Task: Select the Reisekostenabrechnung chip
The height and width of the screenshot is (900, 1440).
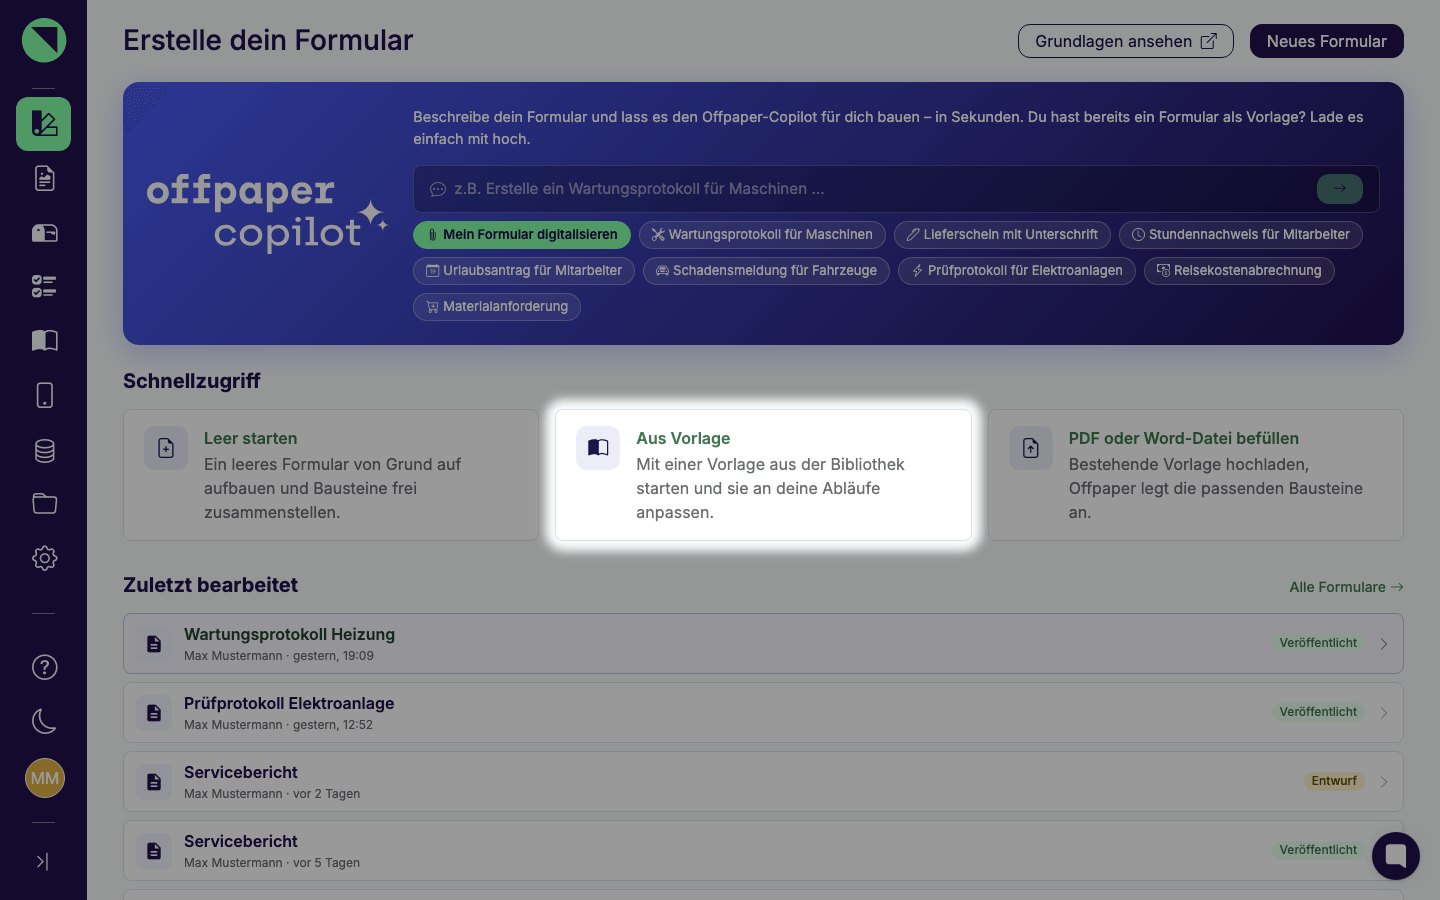Action: [x=1239, y=271]
